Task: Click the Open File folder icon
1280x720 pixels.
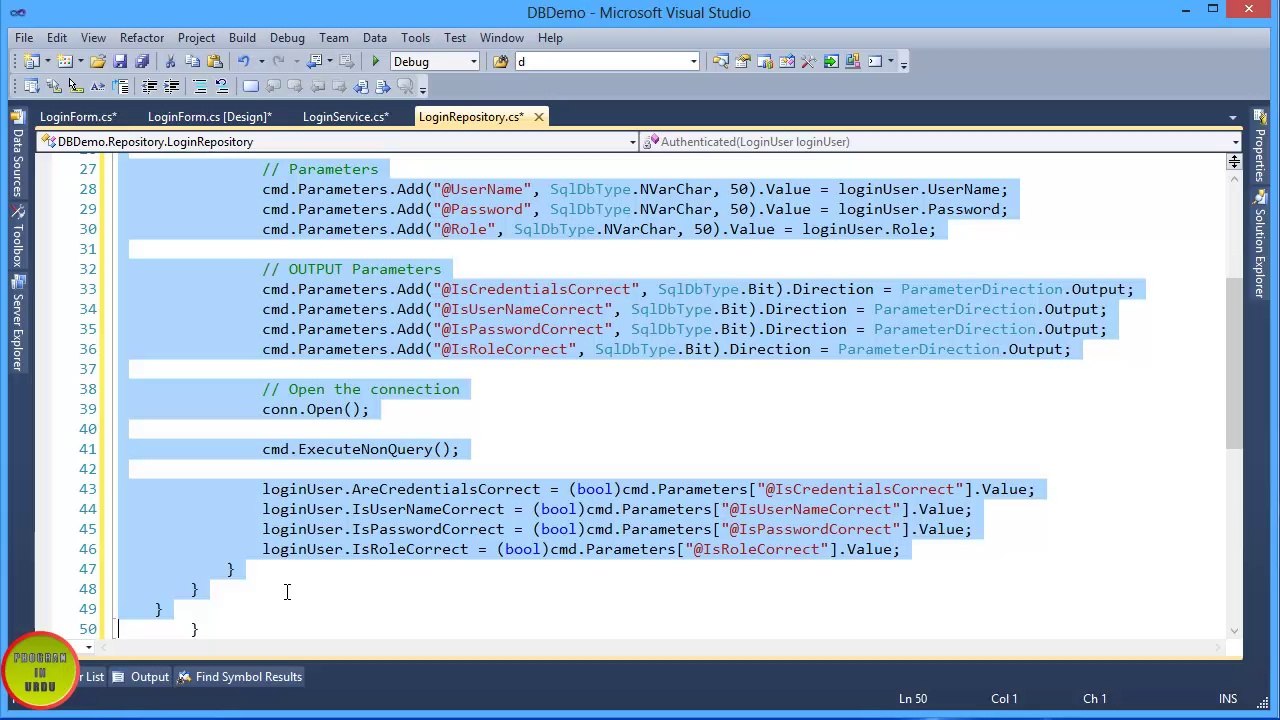Action: tap(98, 61)
